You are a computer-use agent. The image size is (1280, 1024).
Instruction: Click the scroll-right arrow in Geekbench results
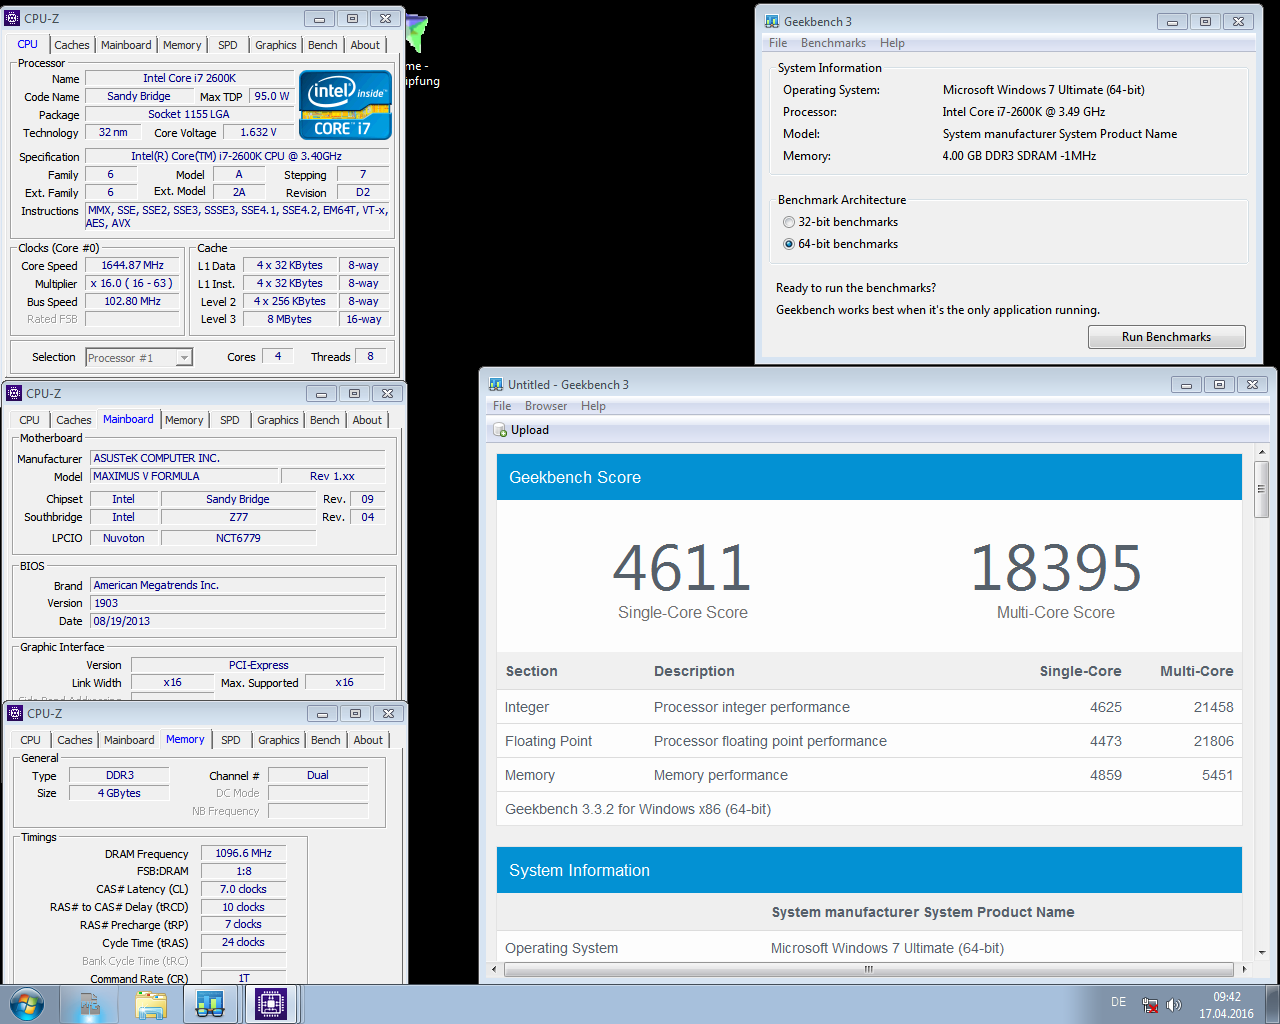[1243, 969]
